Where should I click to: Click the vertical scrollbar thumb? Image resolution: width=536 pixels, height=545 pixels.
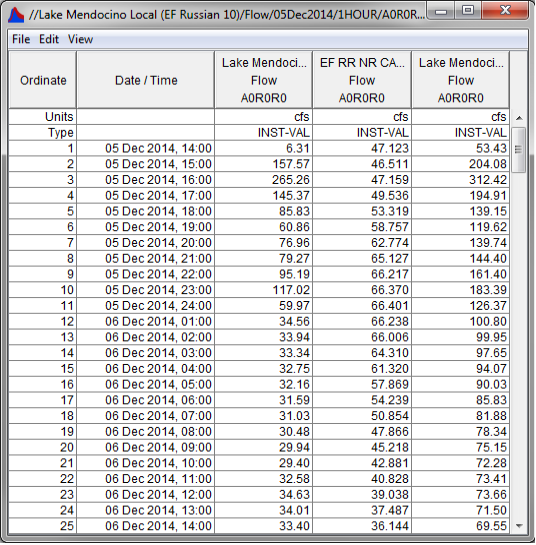(x=519, y=149)
